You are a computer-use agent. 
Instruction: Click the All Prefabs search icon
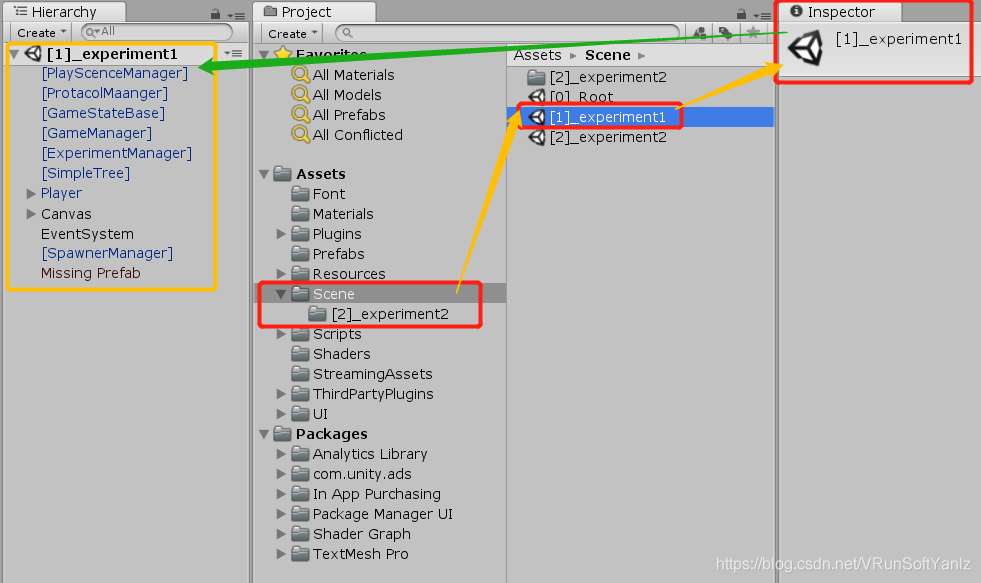(301, 114)
